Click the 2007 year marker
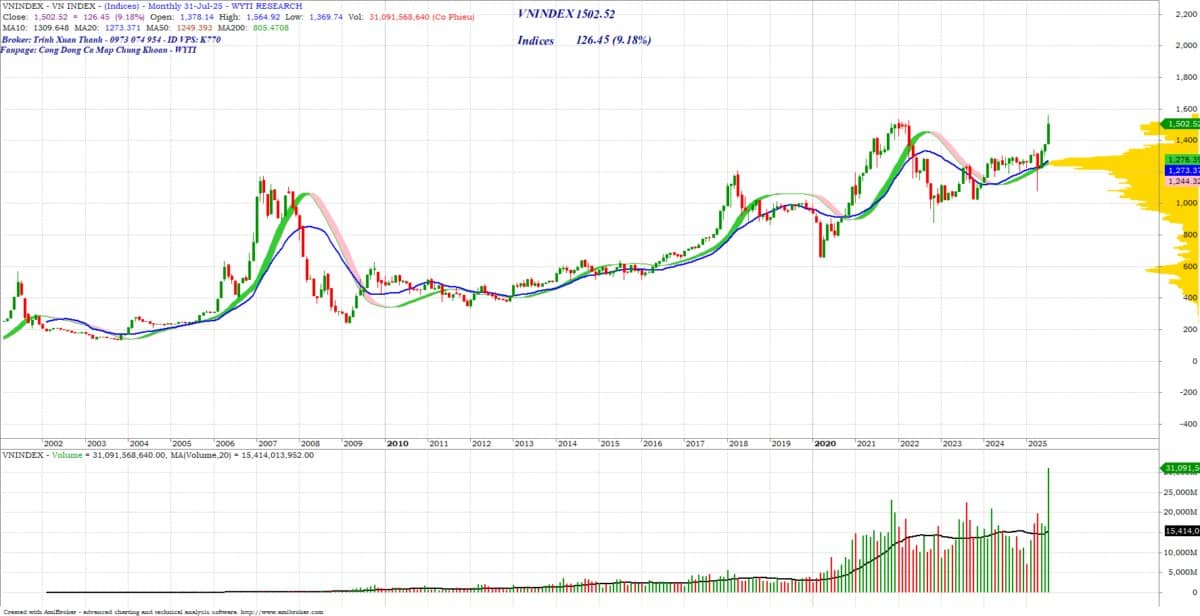1200x616 pixels. pos(268,443)
